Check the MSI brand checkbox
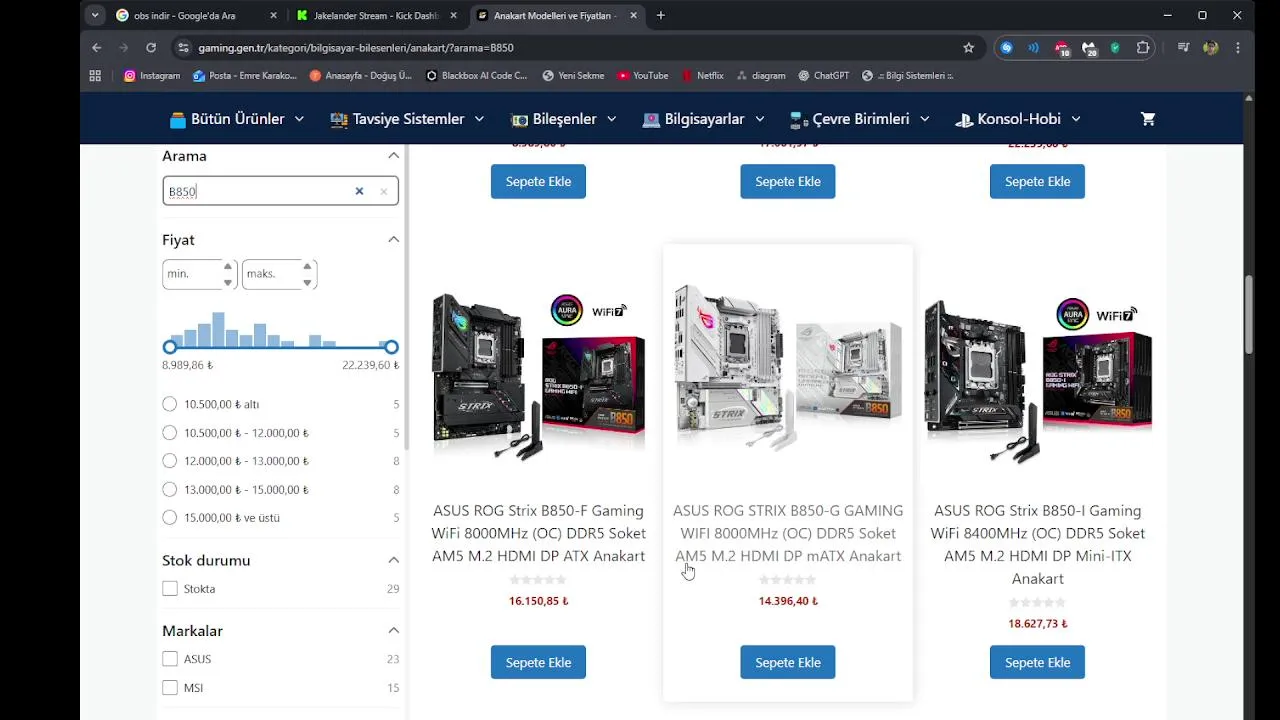 tap(170, 688)
